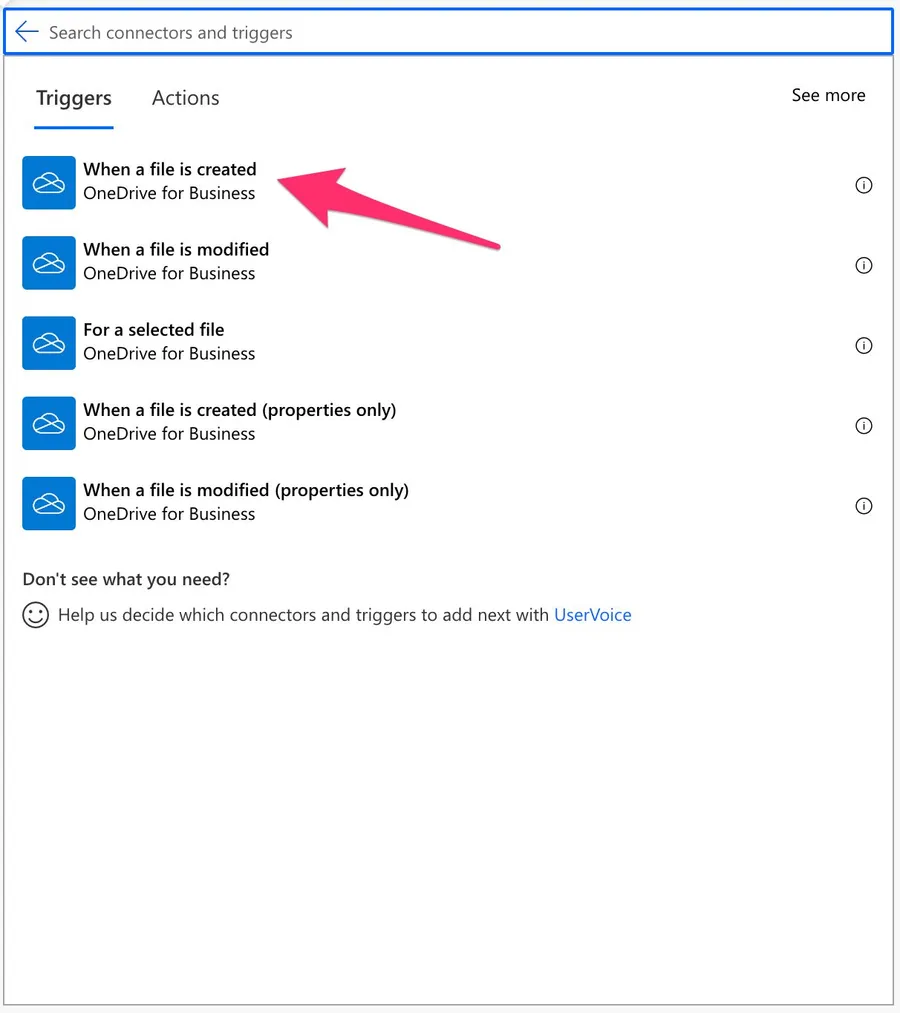
Task: Choose the 'For a selected file' trigger text
Action: (x=154, y=329)
